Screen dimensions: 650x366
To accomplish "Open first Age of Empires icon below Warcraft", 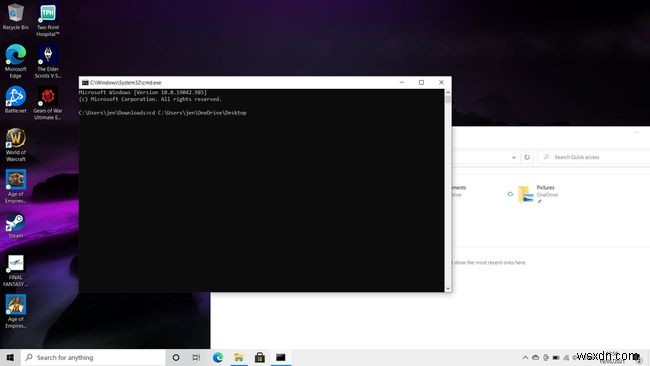I will pos(15,186).
